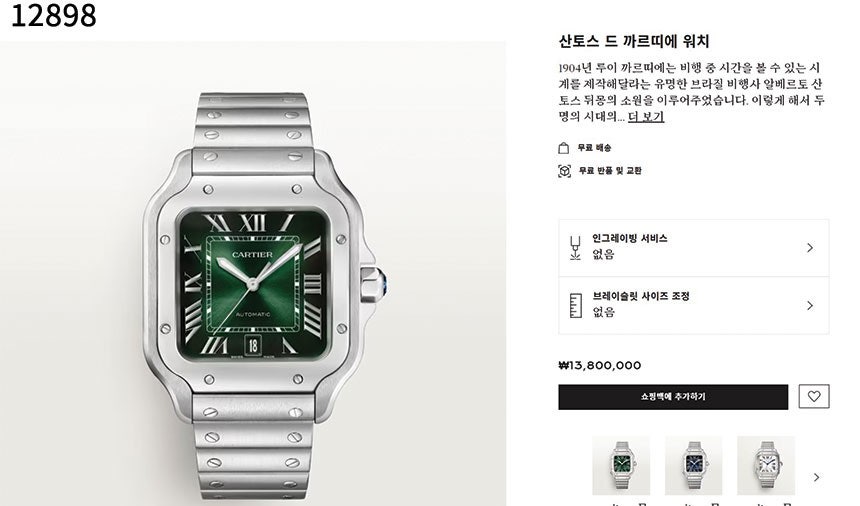
Task: Expand the engraving service option chevron
Action: tap(810, 248)
